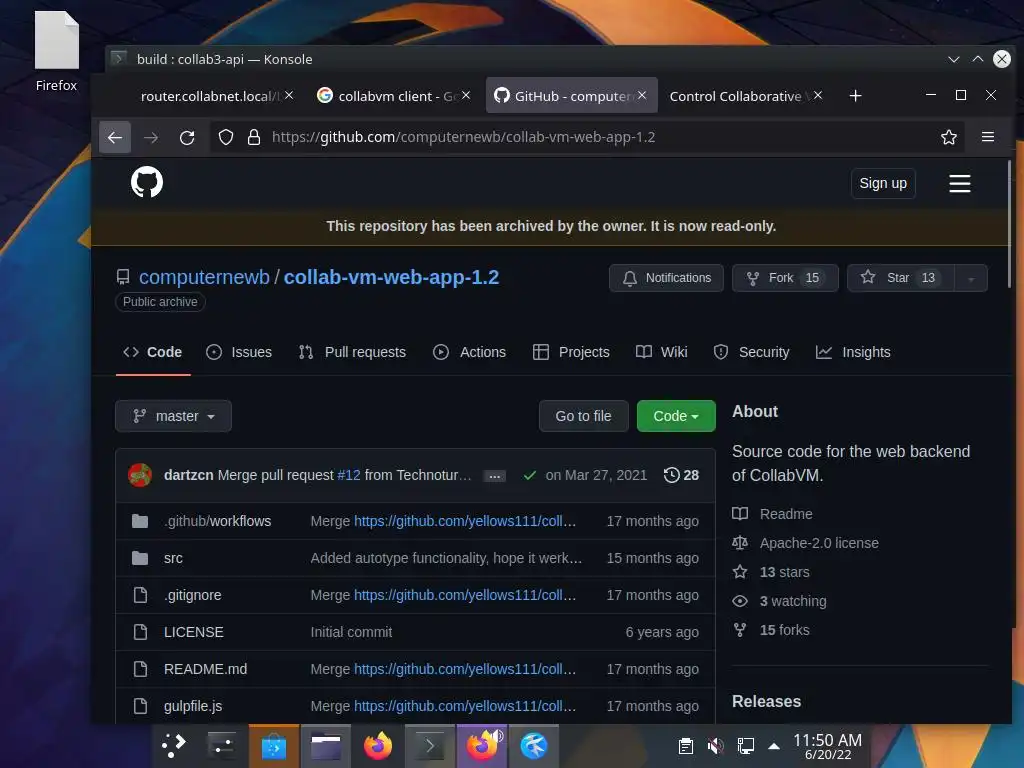This screenshot has width=1024, height=768.
Task: Open the README.md file
Action: [206, 669]
